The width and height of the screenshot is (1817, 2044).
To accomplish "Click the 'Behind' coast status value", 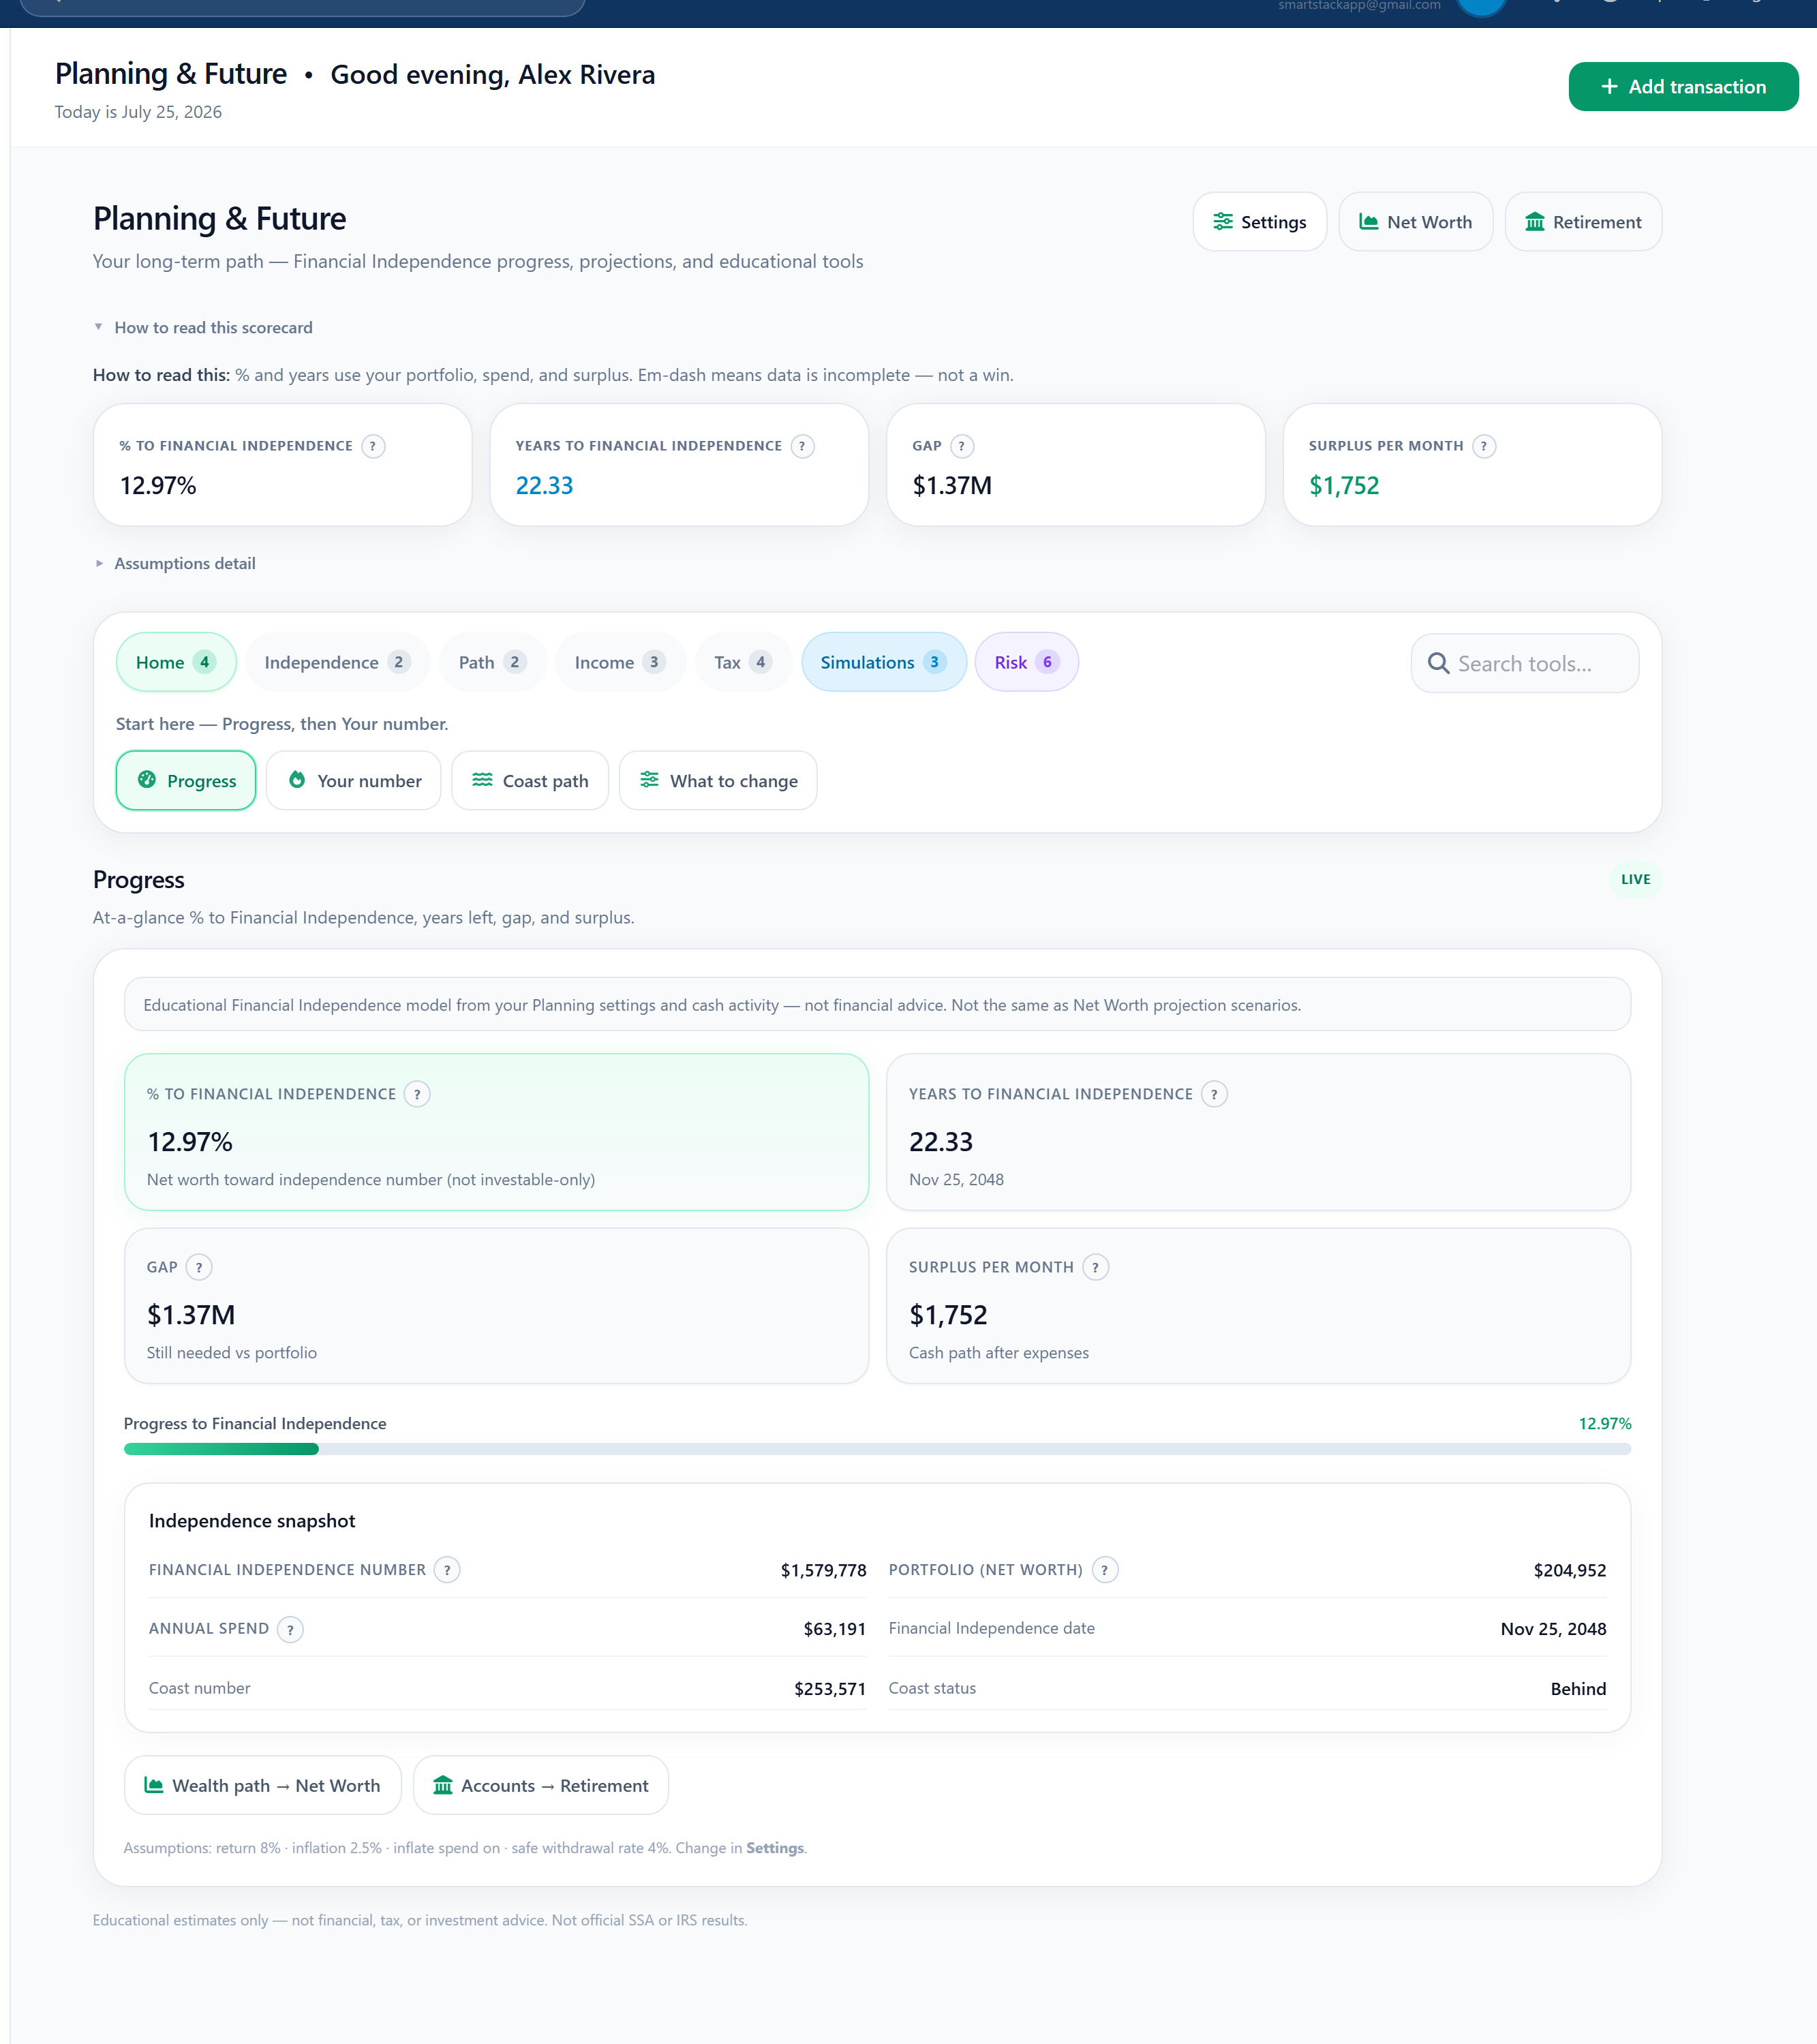I will (1578, 1689).
